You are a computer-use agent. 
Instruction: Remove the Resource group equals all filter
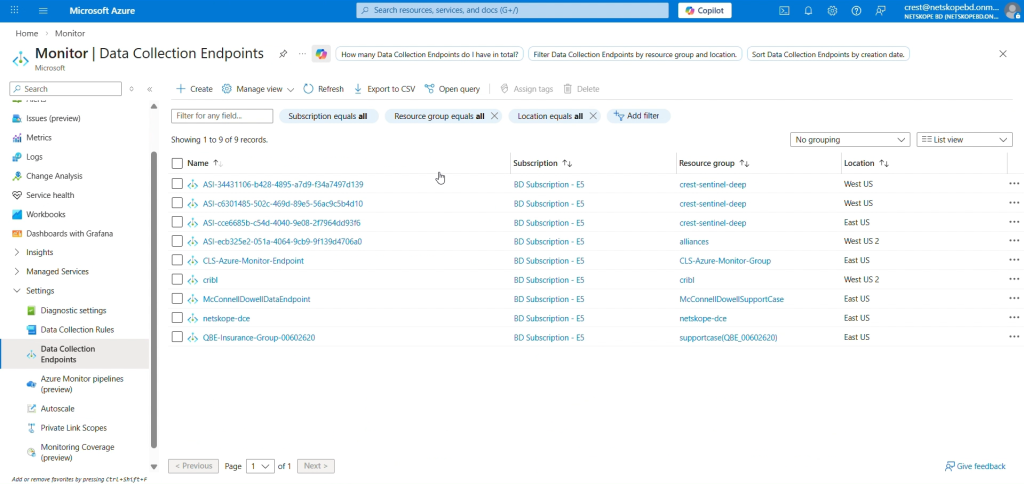(494, 116)
